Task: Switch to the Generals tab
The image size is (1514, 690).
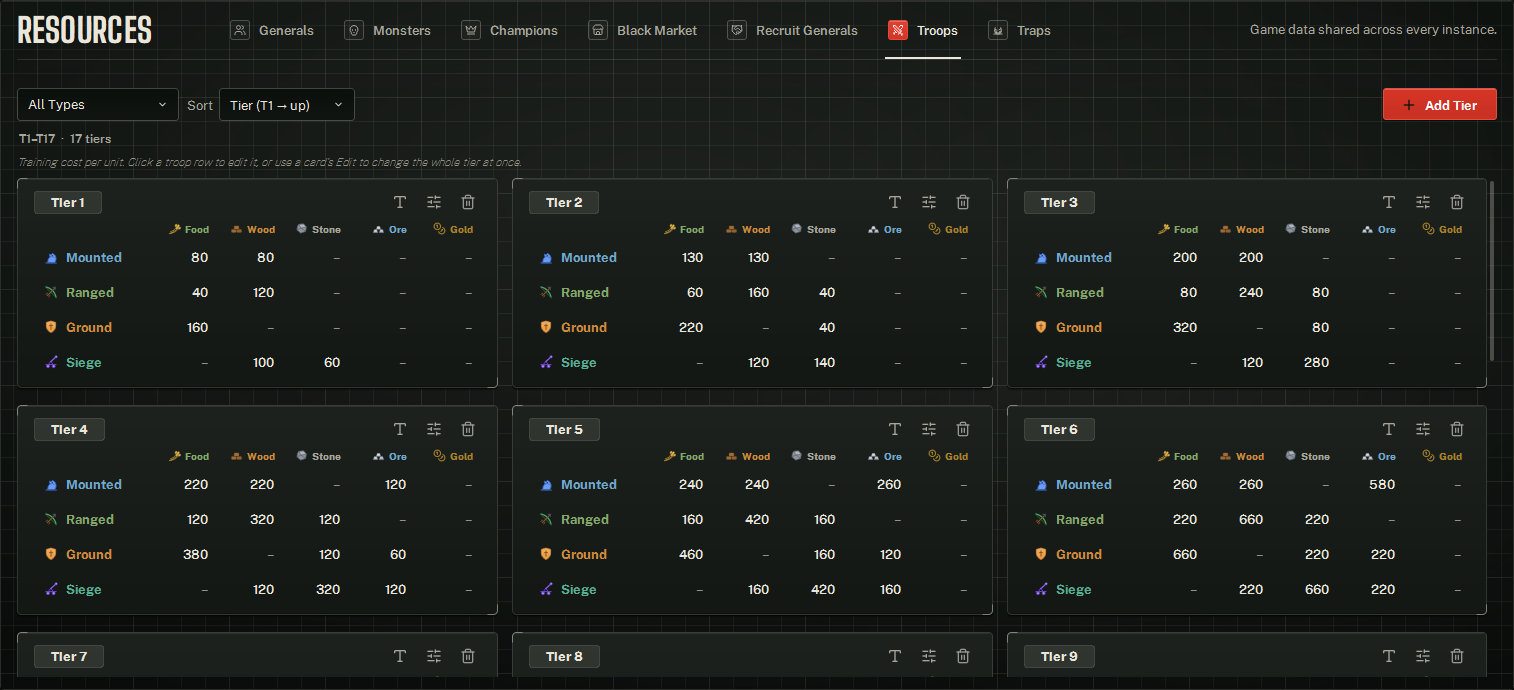Action: tap(272, 30)
